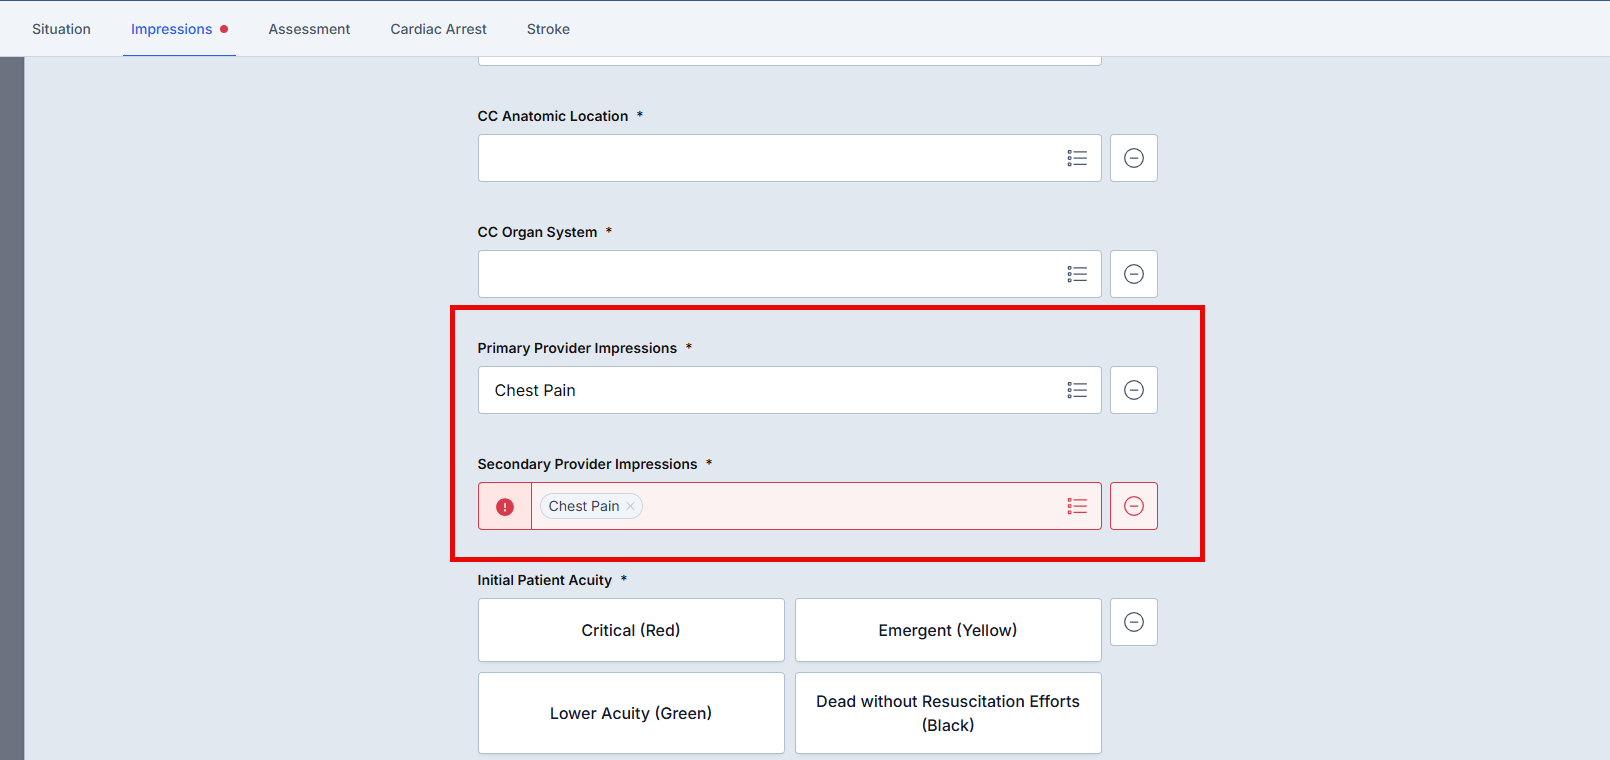The image size is (1610, 760).
Task: Click minus icon beside CC Organ System
Action: (x=1133, y=274)
